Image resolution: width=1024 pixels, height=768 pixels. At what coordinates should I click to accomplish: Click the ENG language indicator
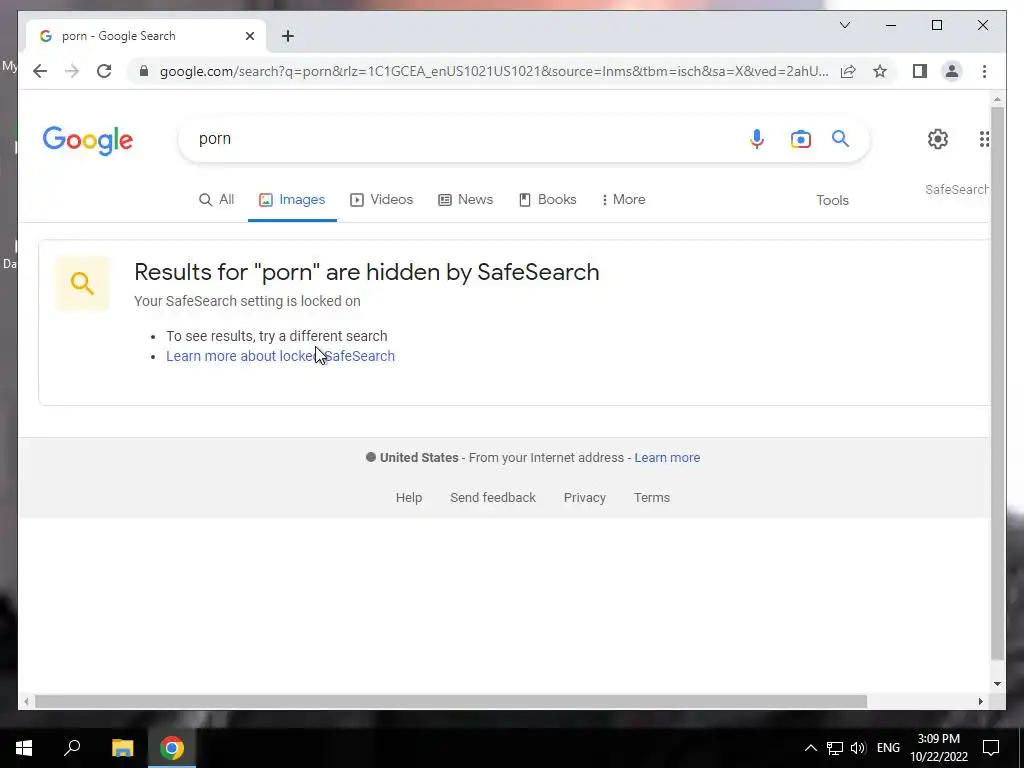pyautogui.click(x=888, y=748)
